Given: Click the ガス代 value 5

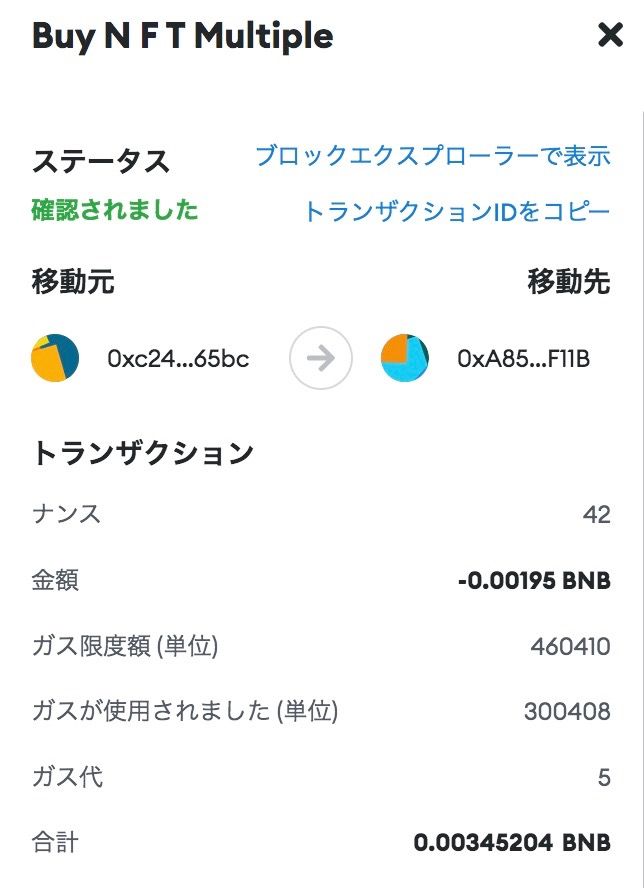Looking at the screenshot, I should click(x=604, y=777).
